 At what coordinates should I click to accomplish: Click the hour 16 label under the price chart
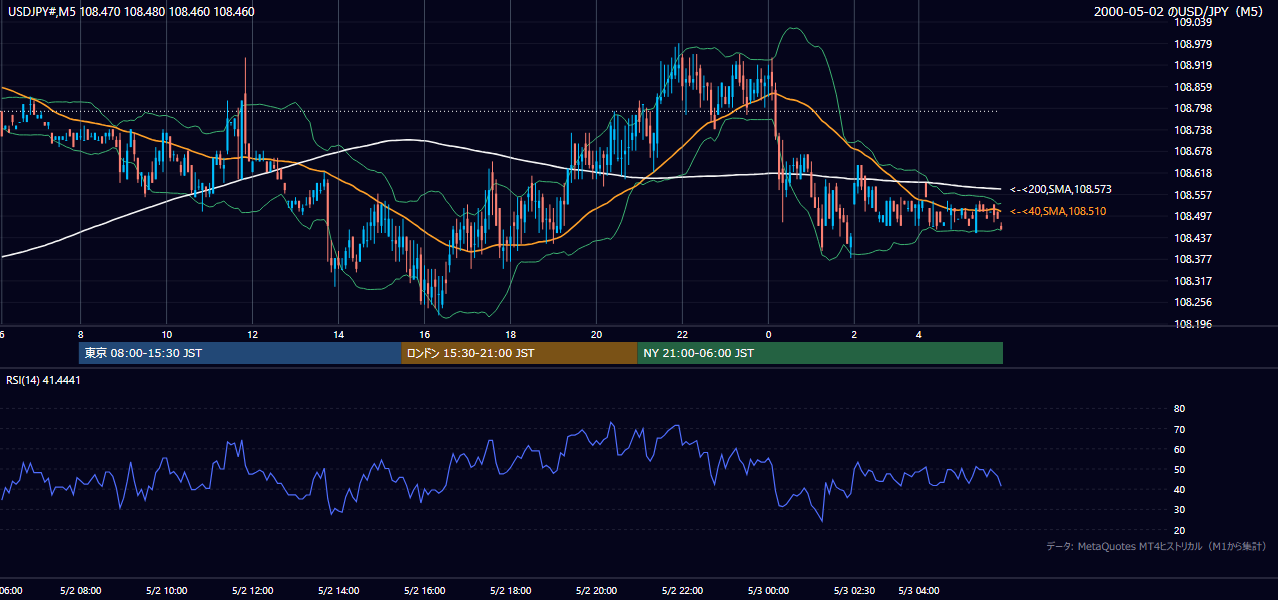424,334
